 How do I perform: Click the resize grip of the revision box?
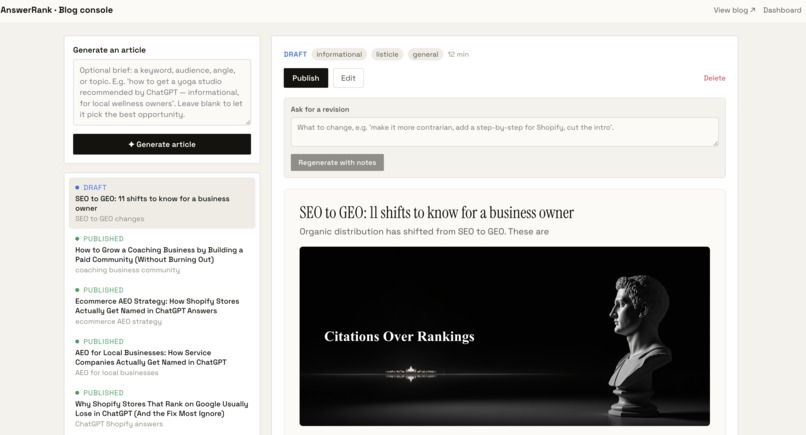point(715,143)
